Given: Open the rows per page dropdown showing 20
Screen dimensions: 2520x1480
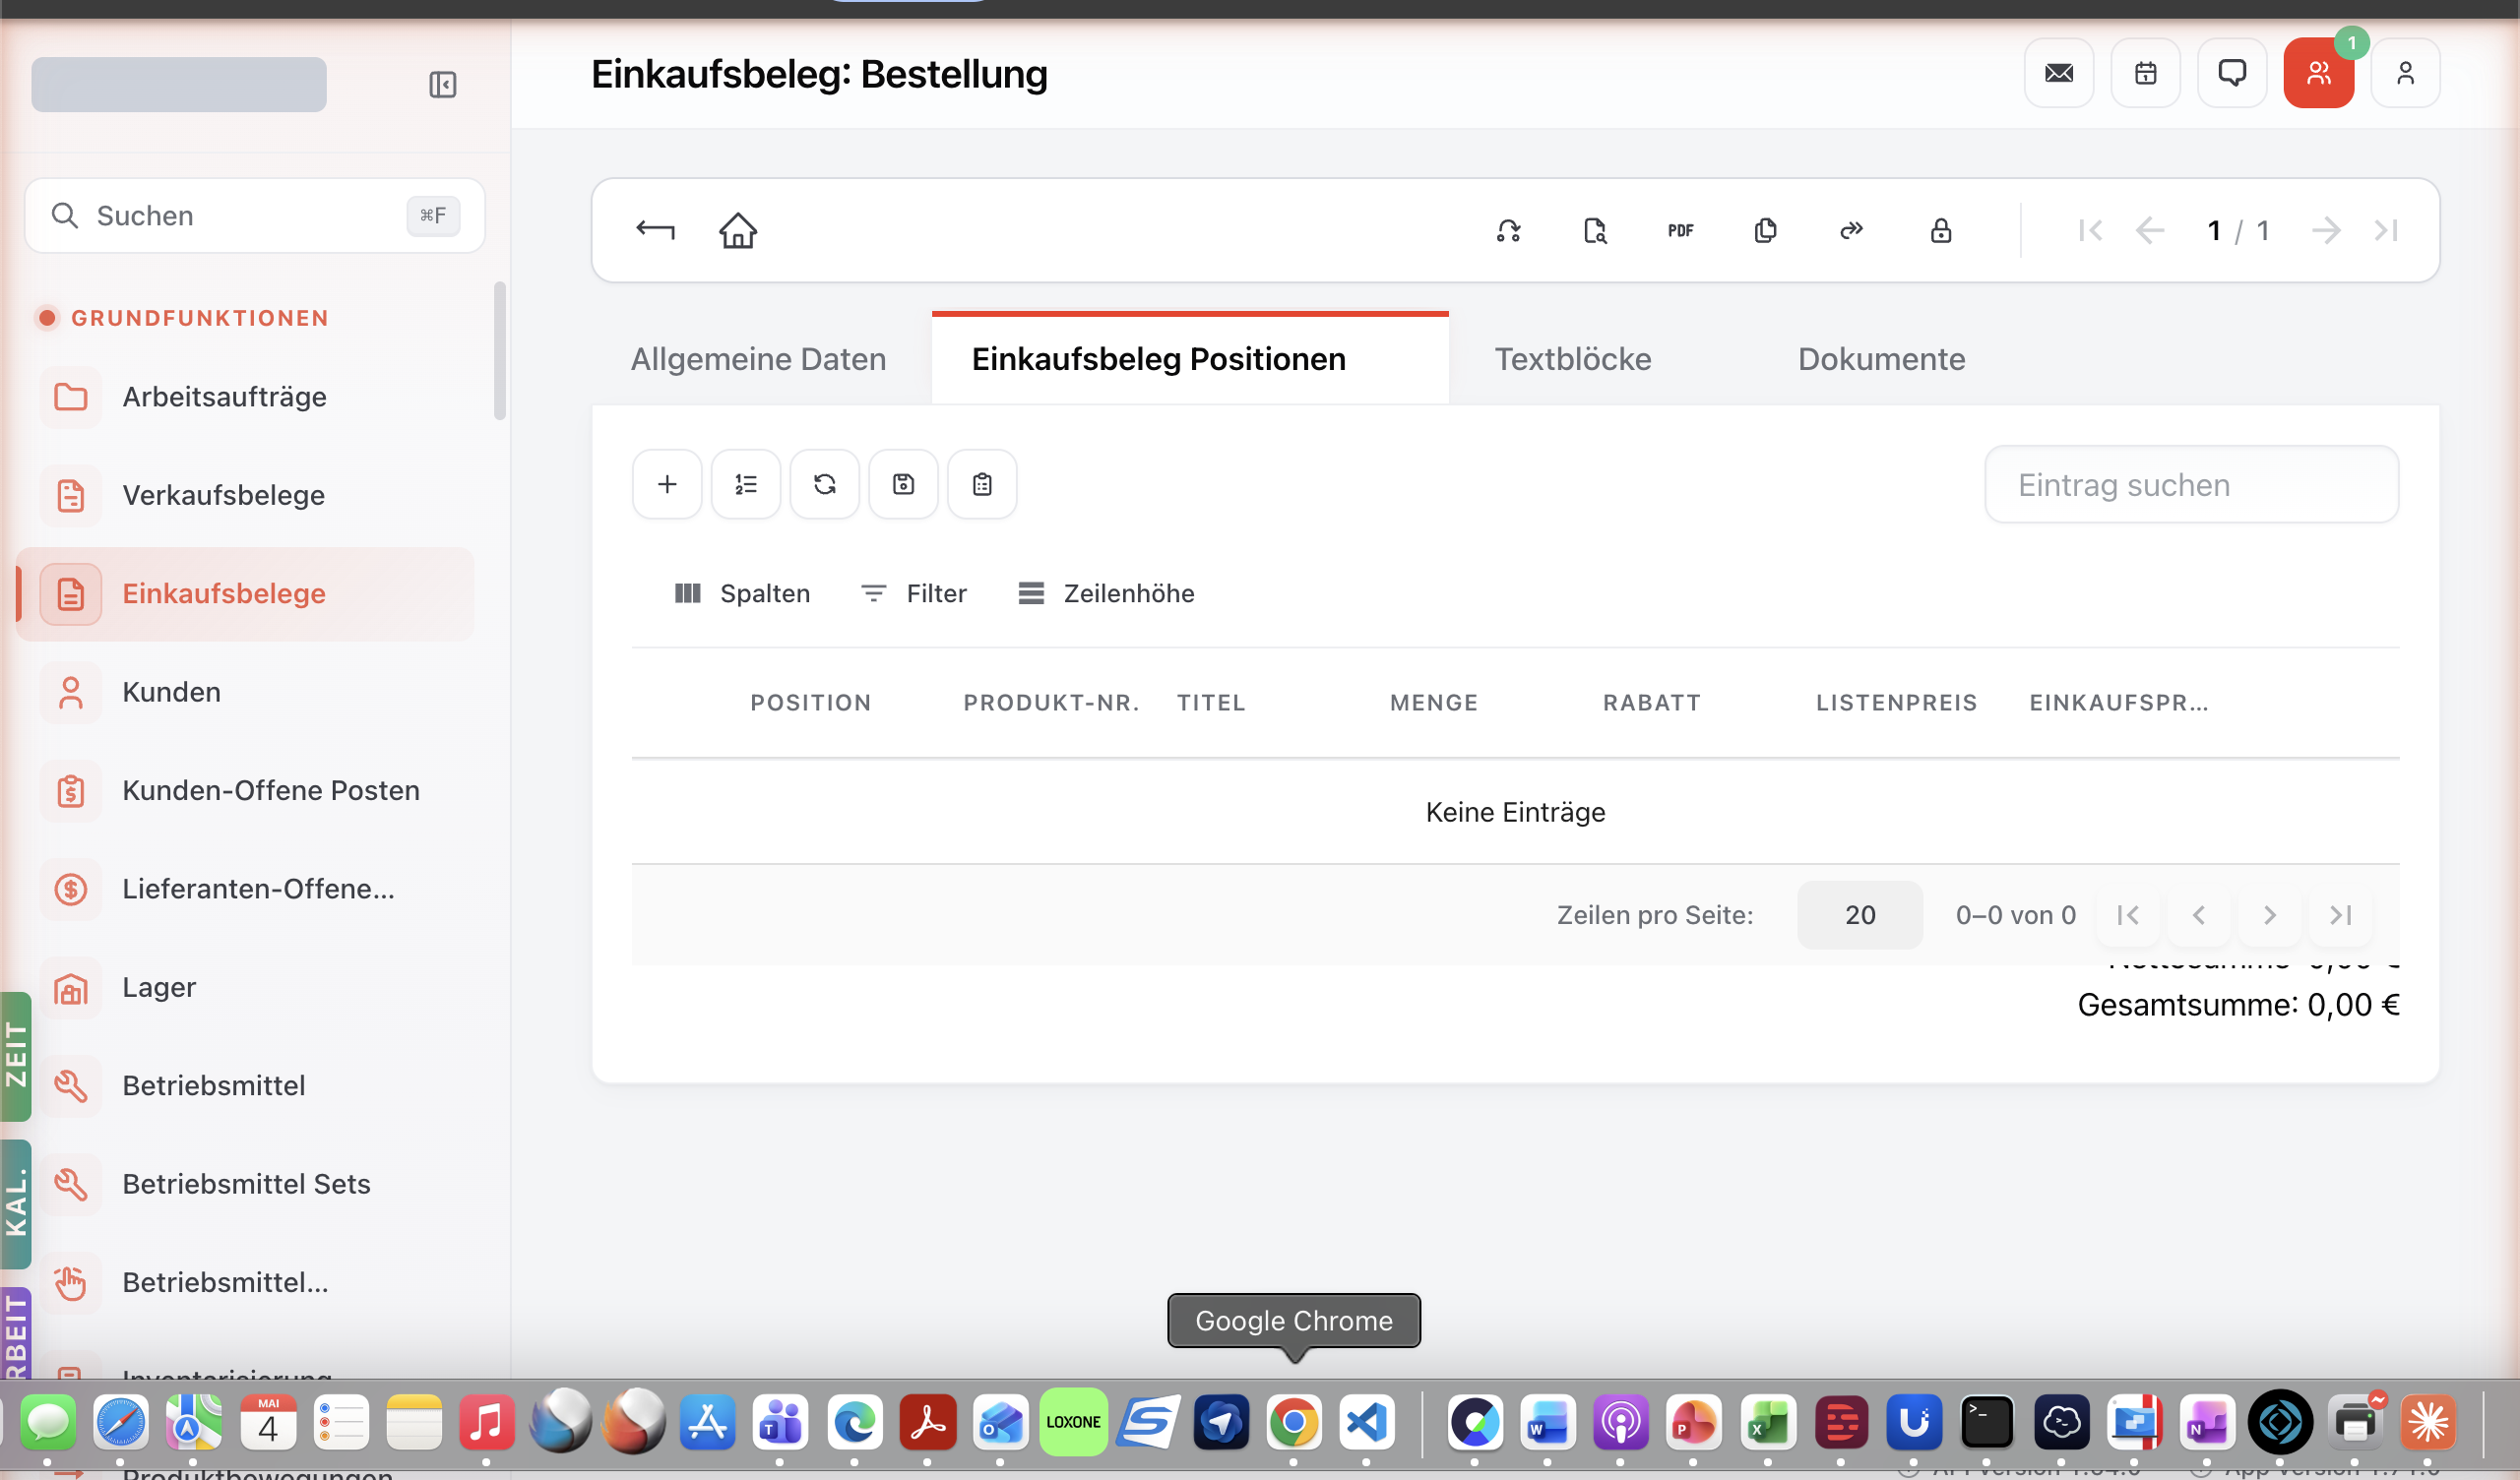Looking at the screenshot, I should (1859, 915).
